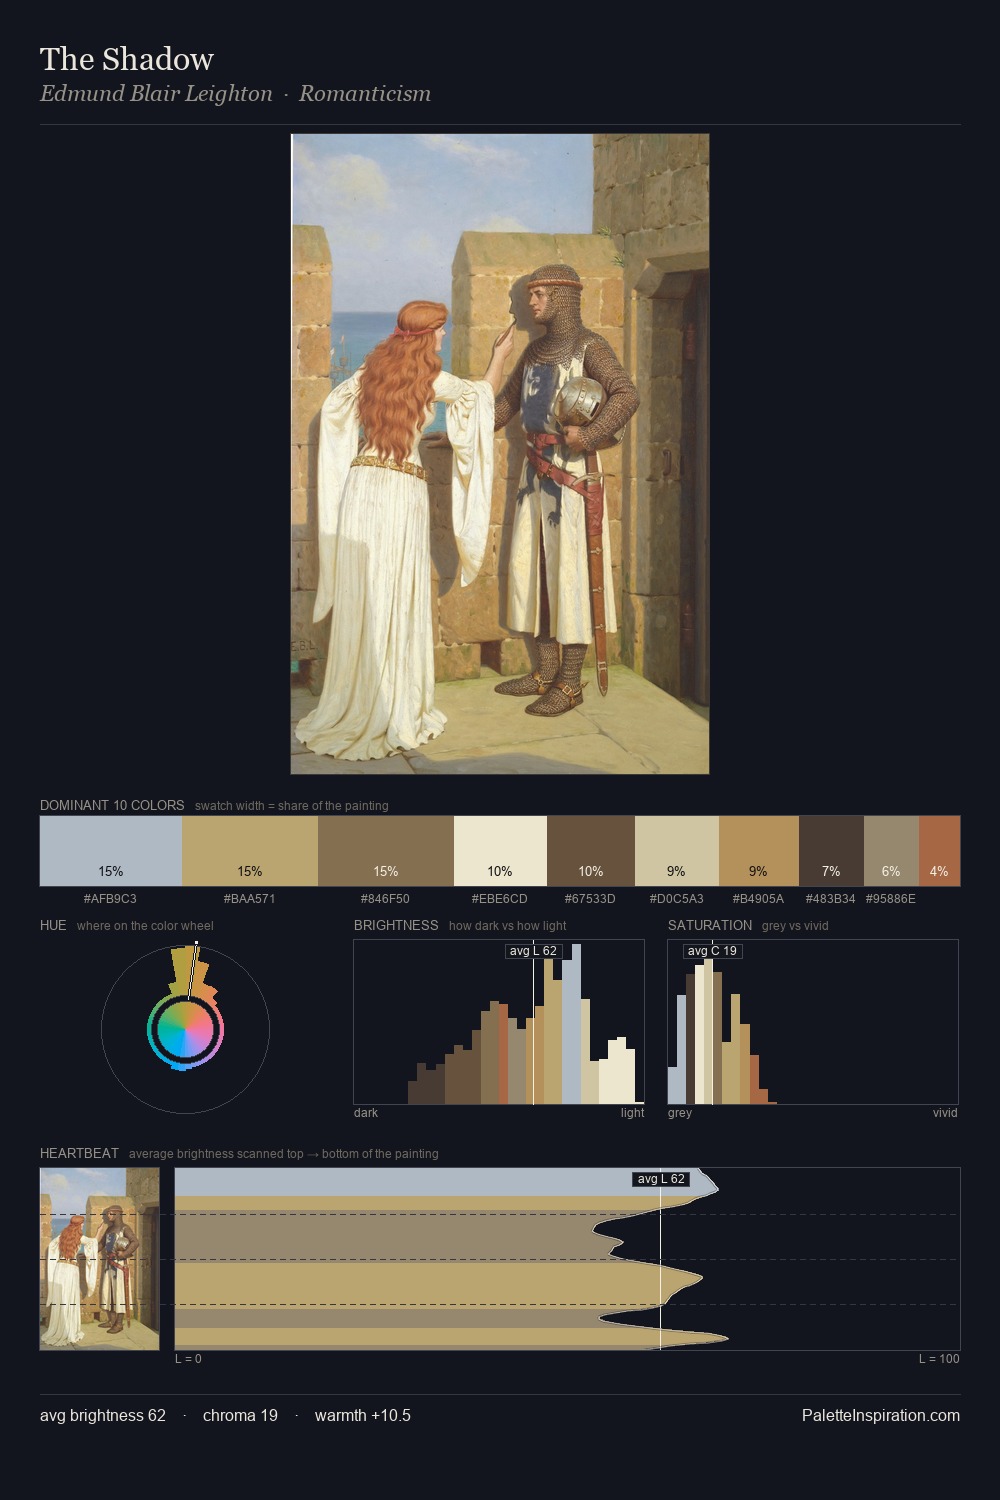This screenshot has height=1500, width=1000.
Task: Click the hue color wheel
Action: [x=185, y=1028]
